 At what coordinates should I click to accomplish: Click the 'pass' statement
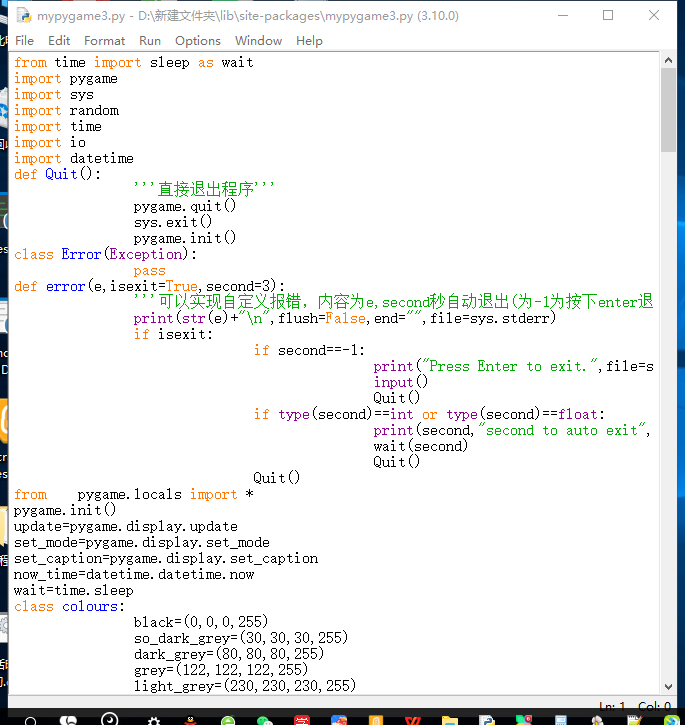(x=149, y=270)
